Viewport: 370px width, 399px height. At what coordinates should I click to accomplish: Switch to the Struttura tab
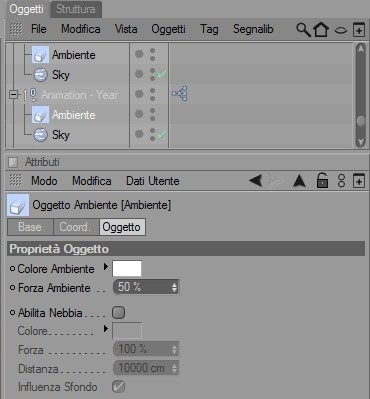tap(76, 9)
